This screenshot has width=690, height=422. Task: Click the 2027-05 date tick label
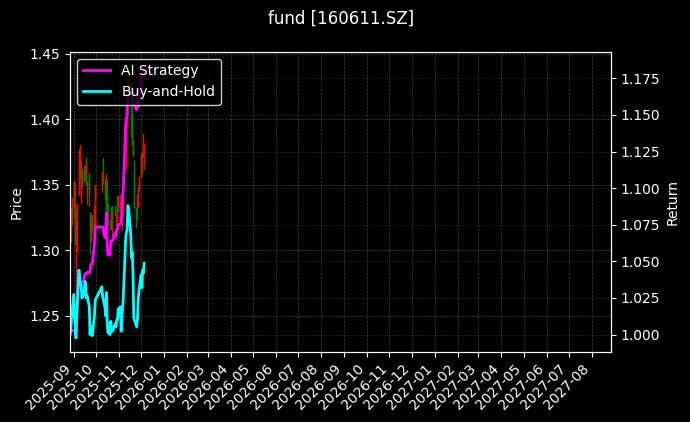point(499,387)
